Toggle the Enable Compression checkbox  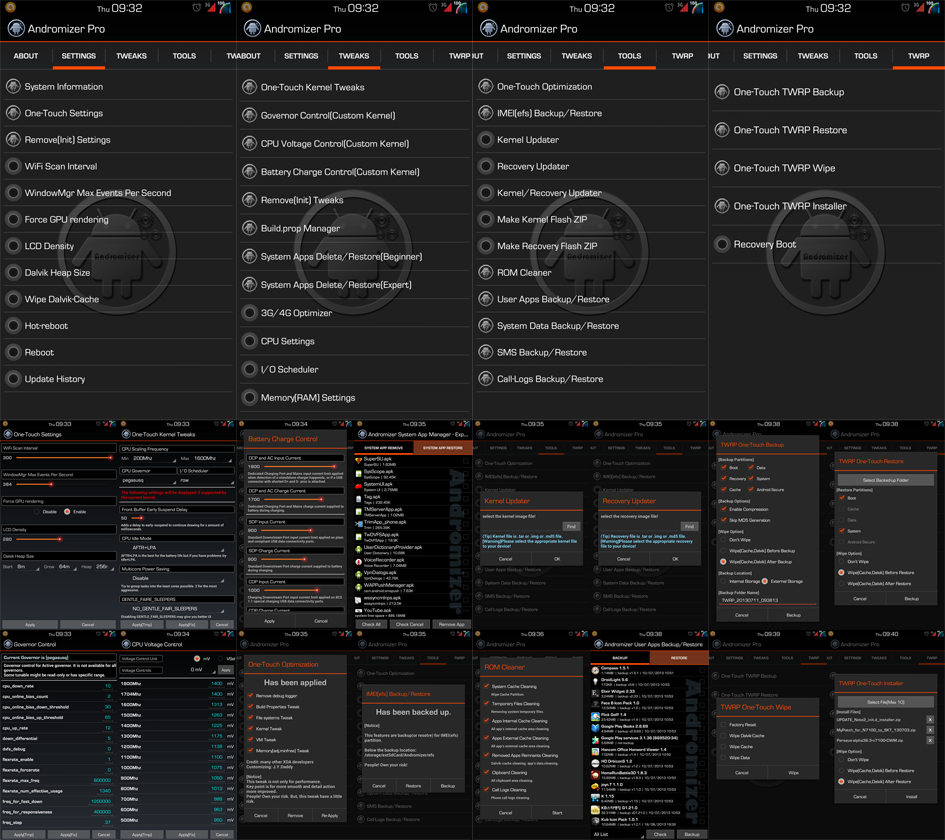point(724,509)
